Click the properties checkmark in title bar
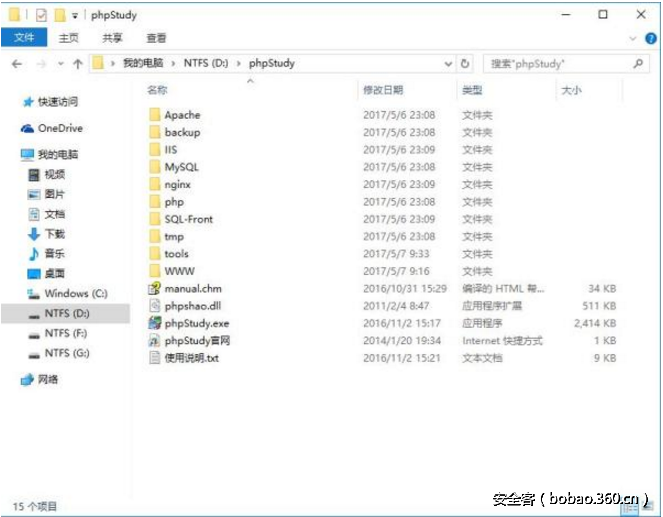This screenshot has width=663, height=517. [x=41, y=16]
